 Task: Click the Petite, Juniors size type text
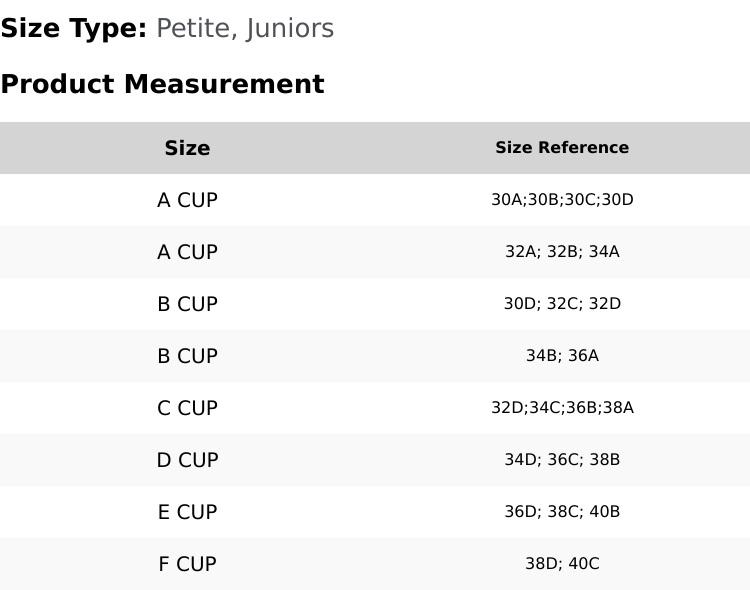pyautogui.click(x=245, y=28)
